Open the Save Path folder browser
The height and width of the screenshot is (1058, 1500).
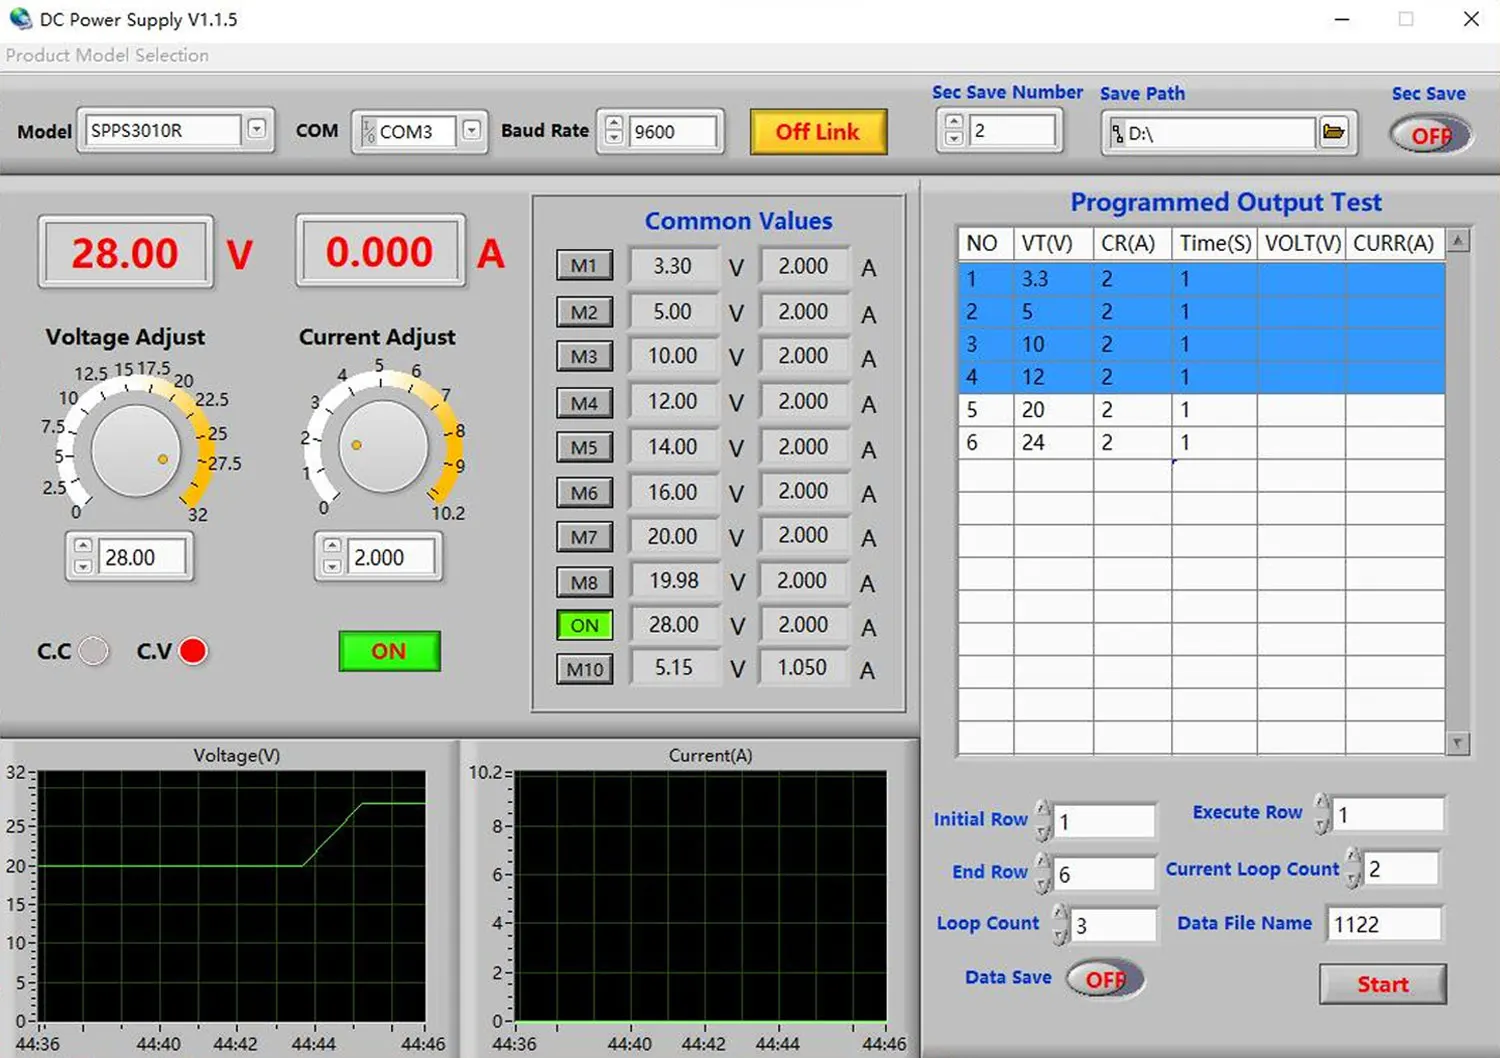point(1333,132)
